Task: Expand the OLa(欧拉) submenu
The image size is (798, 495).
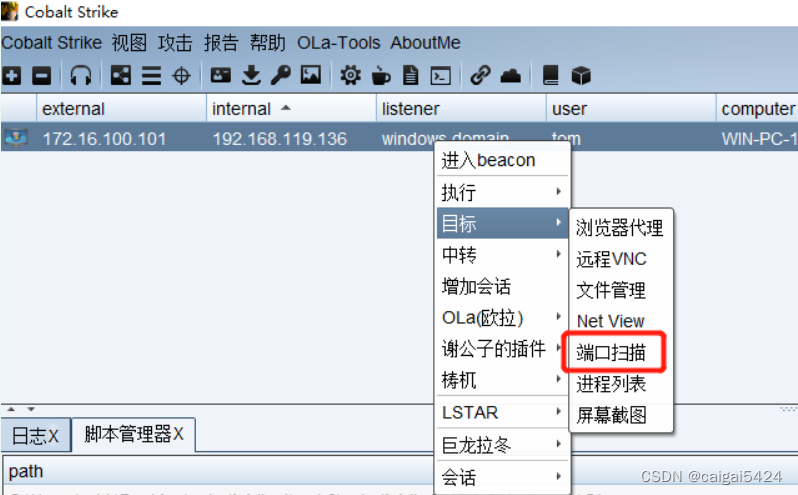Action: [502, 318]
